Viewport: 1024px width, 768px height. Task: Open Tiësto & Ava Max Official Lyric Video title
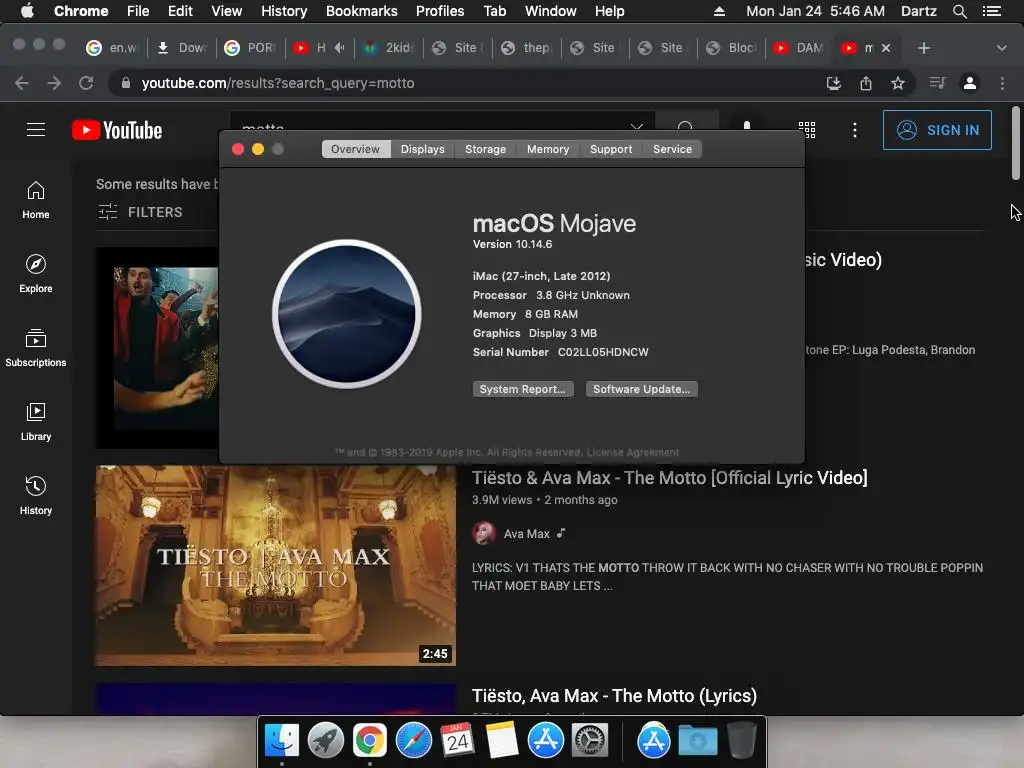[x=669, y=478]
